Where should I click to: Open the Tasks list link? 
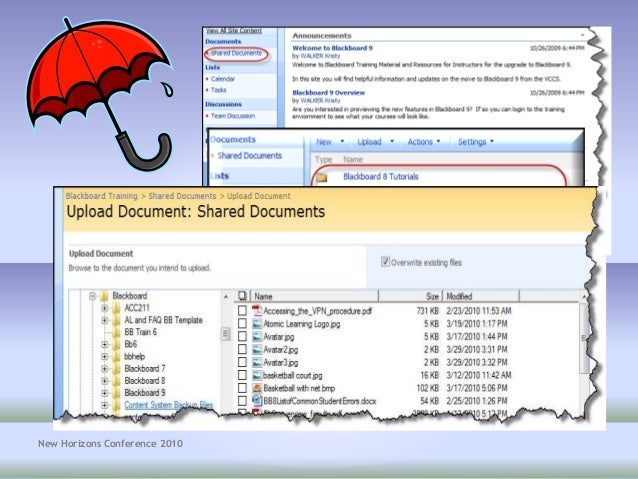[218, 90]
